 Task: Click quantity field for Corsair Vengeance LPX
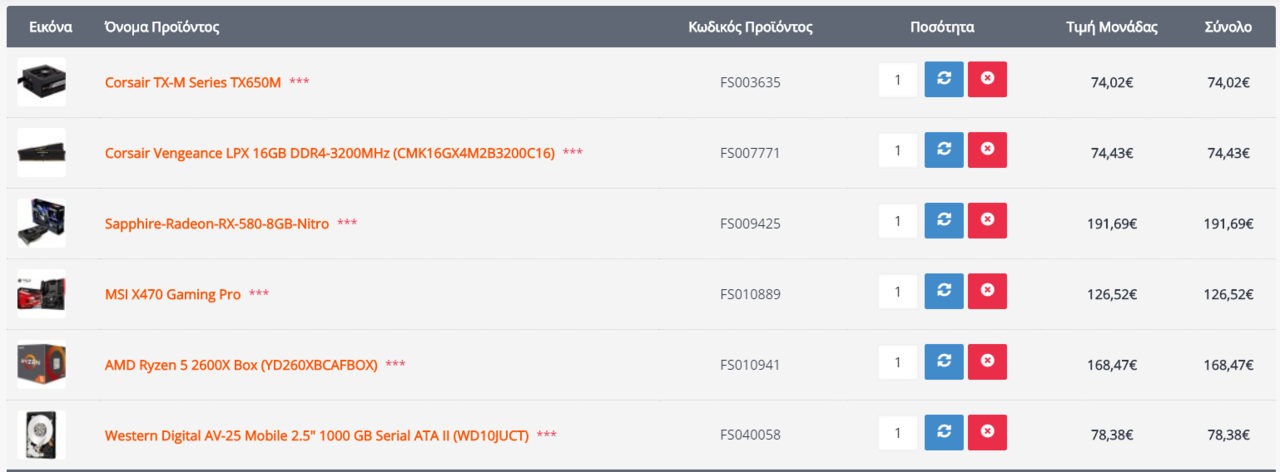pyautogui.click(x=898, y=150)
